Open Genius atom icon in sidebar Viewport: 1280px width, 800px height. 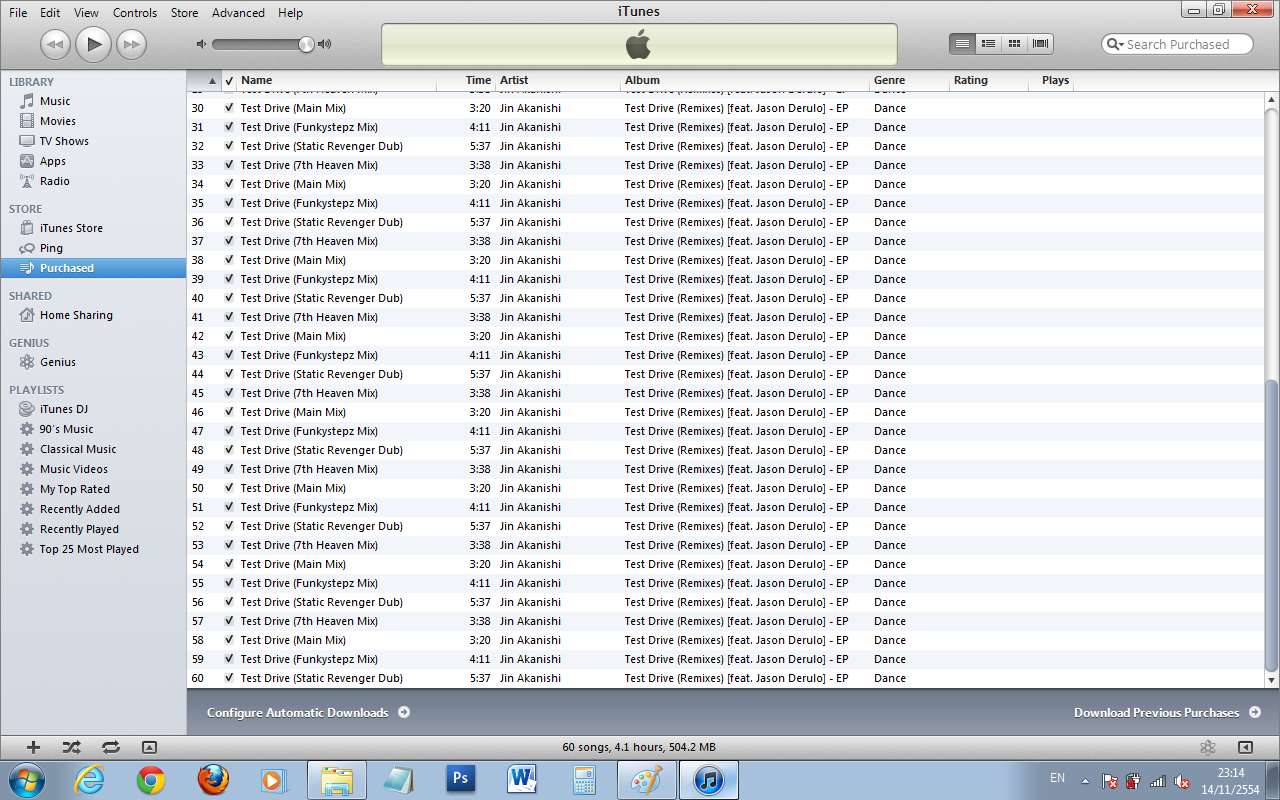(x=27, y=362)
